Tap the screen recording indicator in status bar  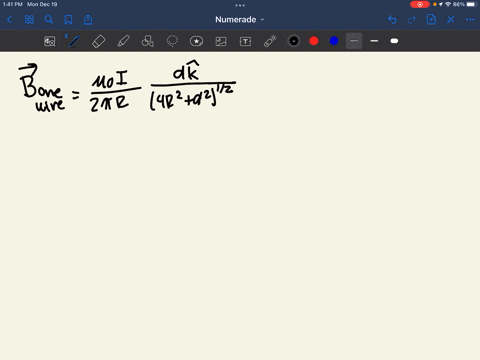coord(420,4)
